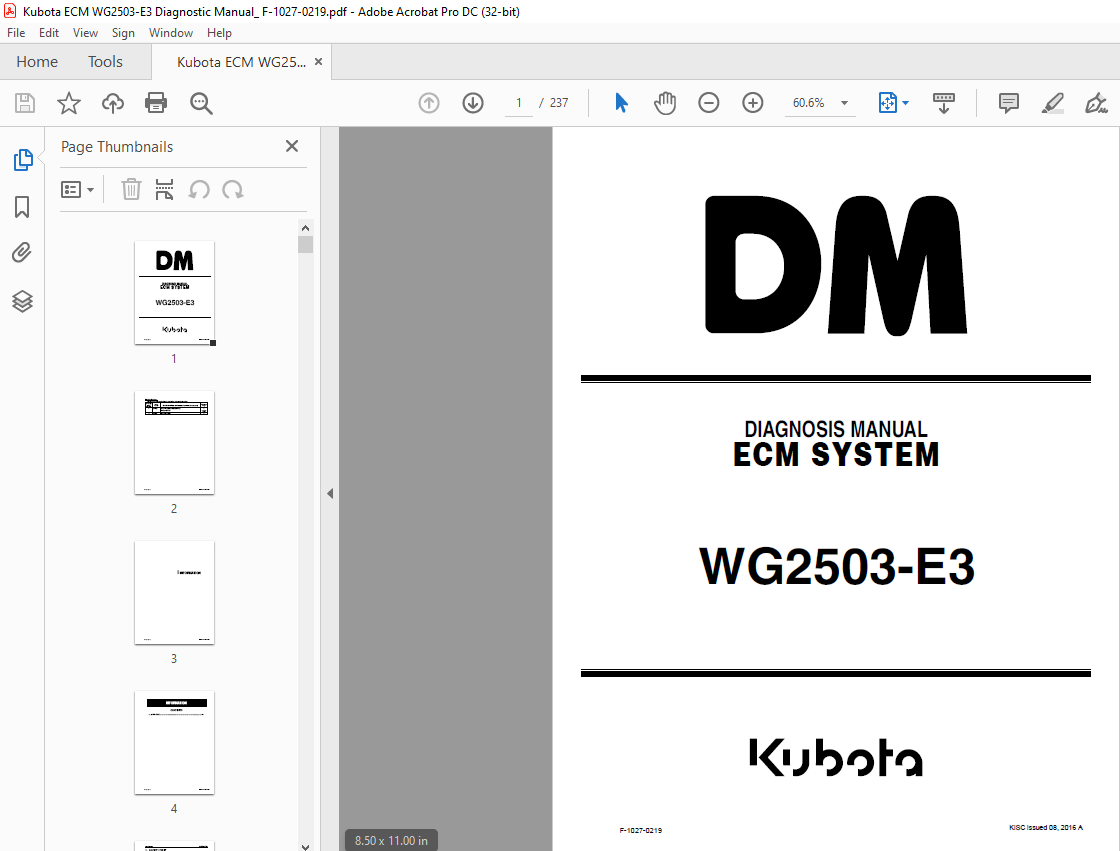Screen dimensions: 1120x851
Task: Open the Window menu
Action: pos(171,33)
